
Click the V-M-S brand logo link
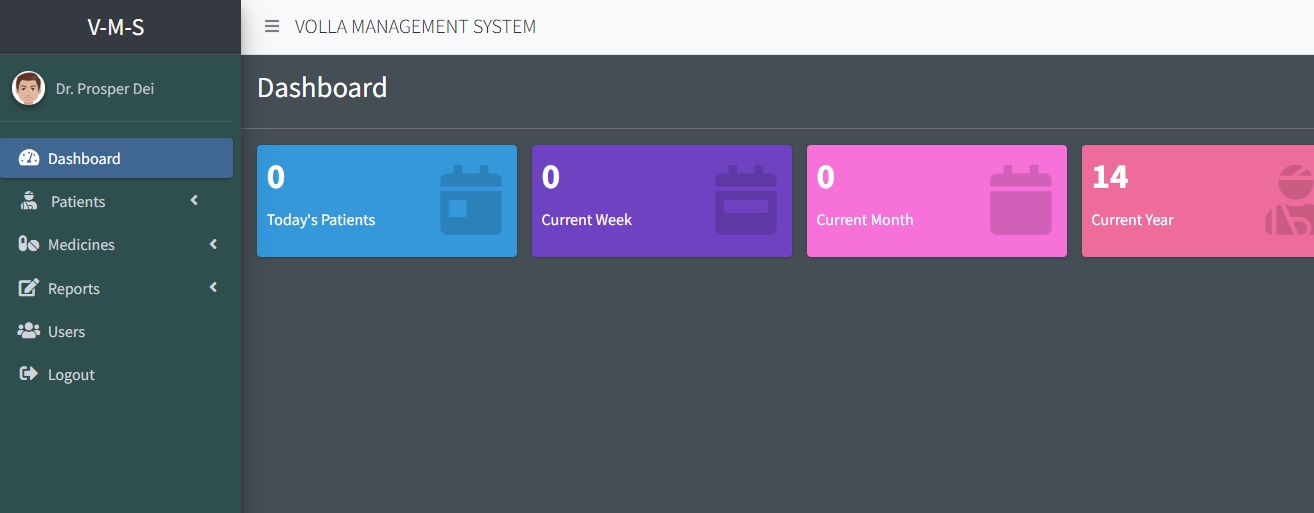[x=116, y=27]
